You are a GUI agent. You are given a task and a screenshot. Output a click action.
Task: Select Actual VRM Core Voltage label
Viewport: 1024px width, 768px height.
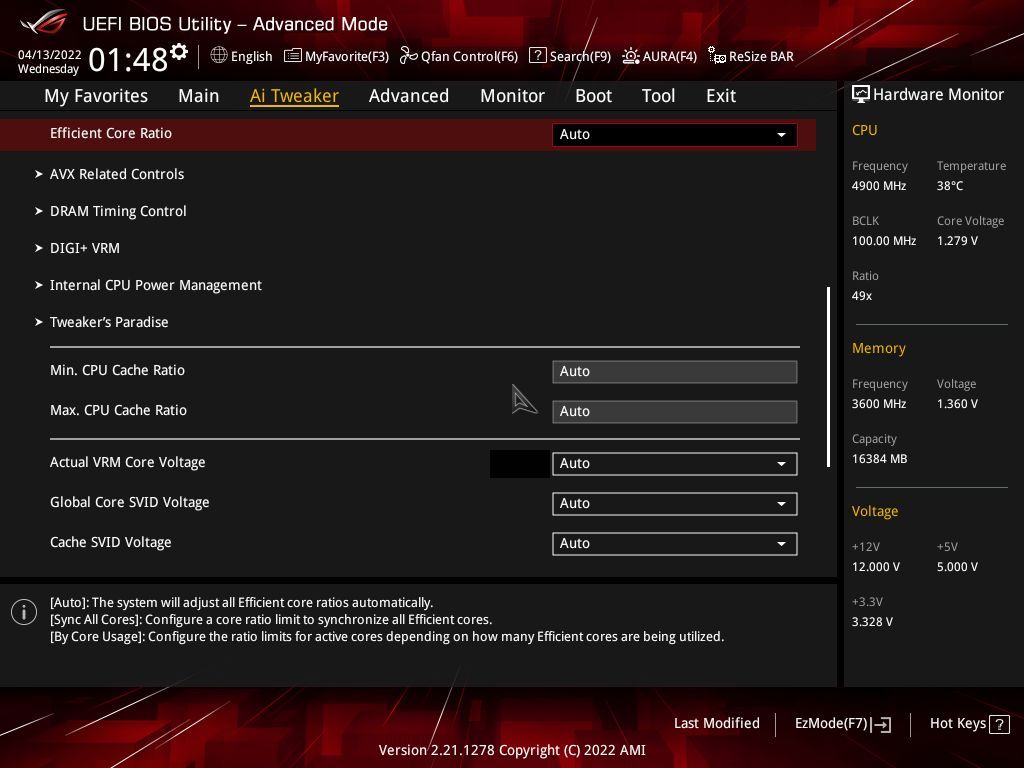[127, 462]
